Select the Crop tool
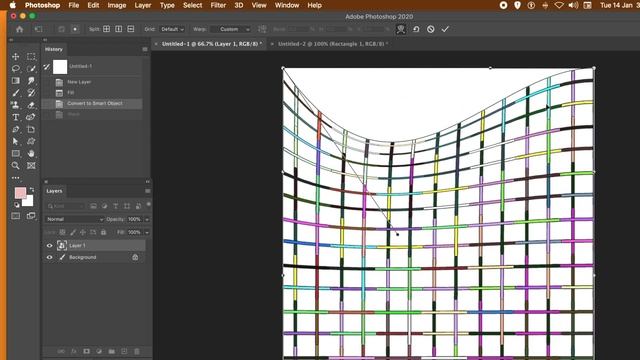640x360 pixels. [31, 129]
